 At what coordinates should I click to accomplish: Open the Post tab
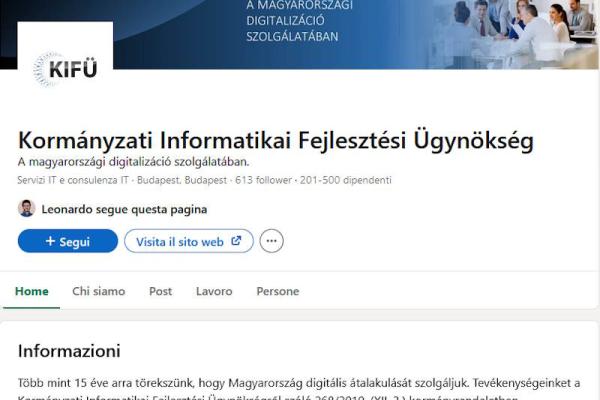tap(160, 291)
